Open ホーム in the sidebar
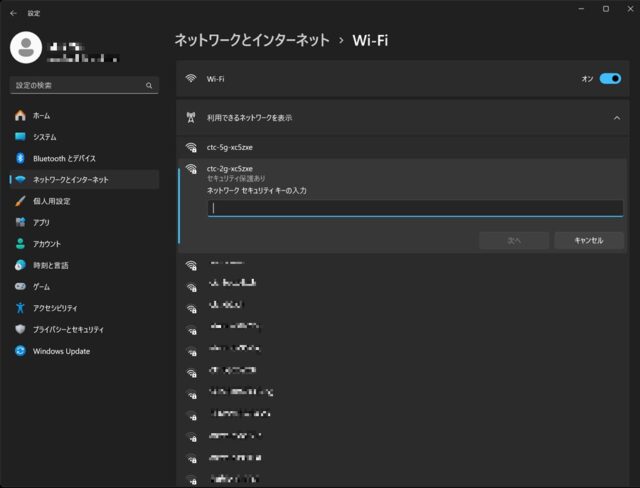640x488 pixels. 84,116
